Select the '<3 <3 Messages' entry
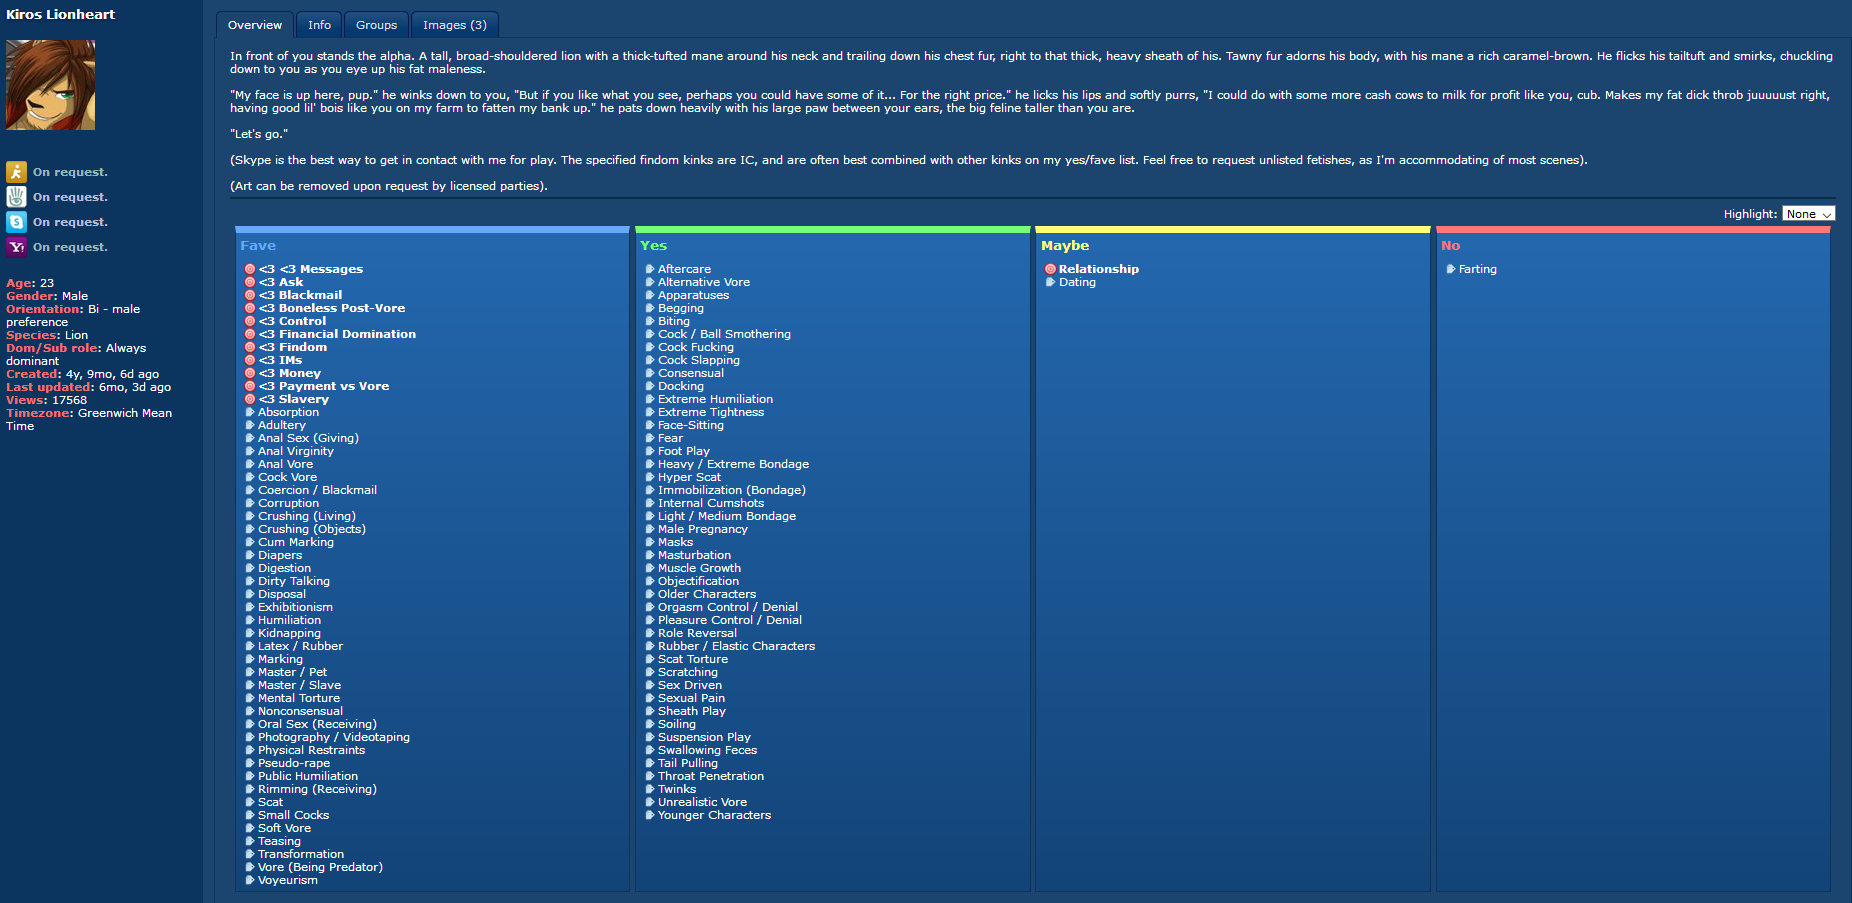 click(311, 269)
